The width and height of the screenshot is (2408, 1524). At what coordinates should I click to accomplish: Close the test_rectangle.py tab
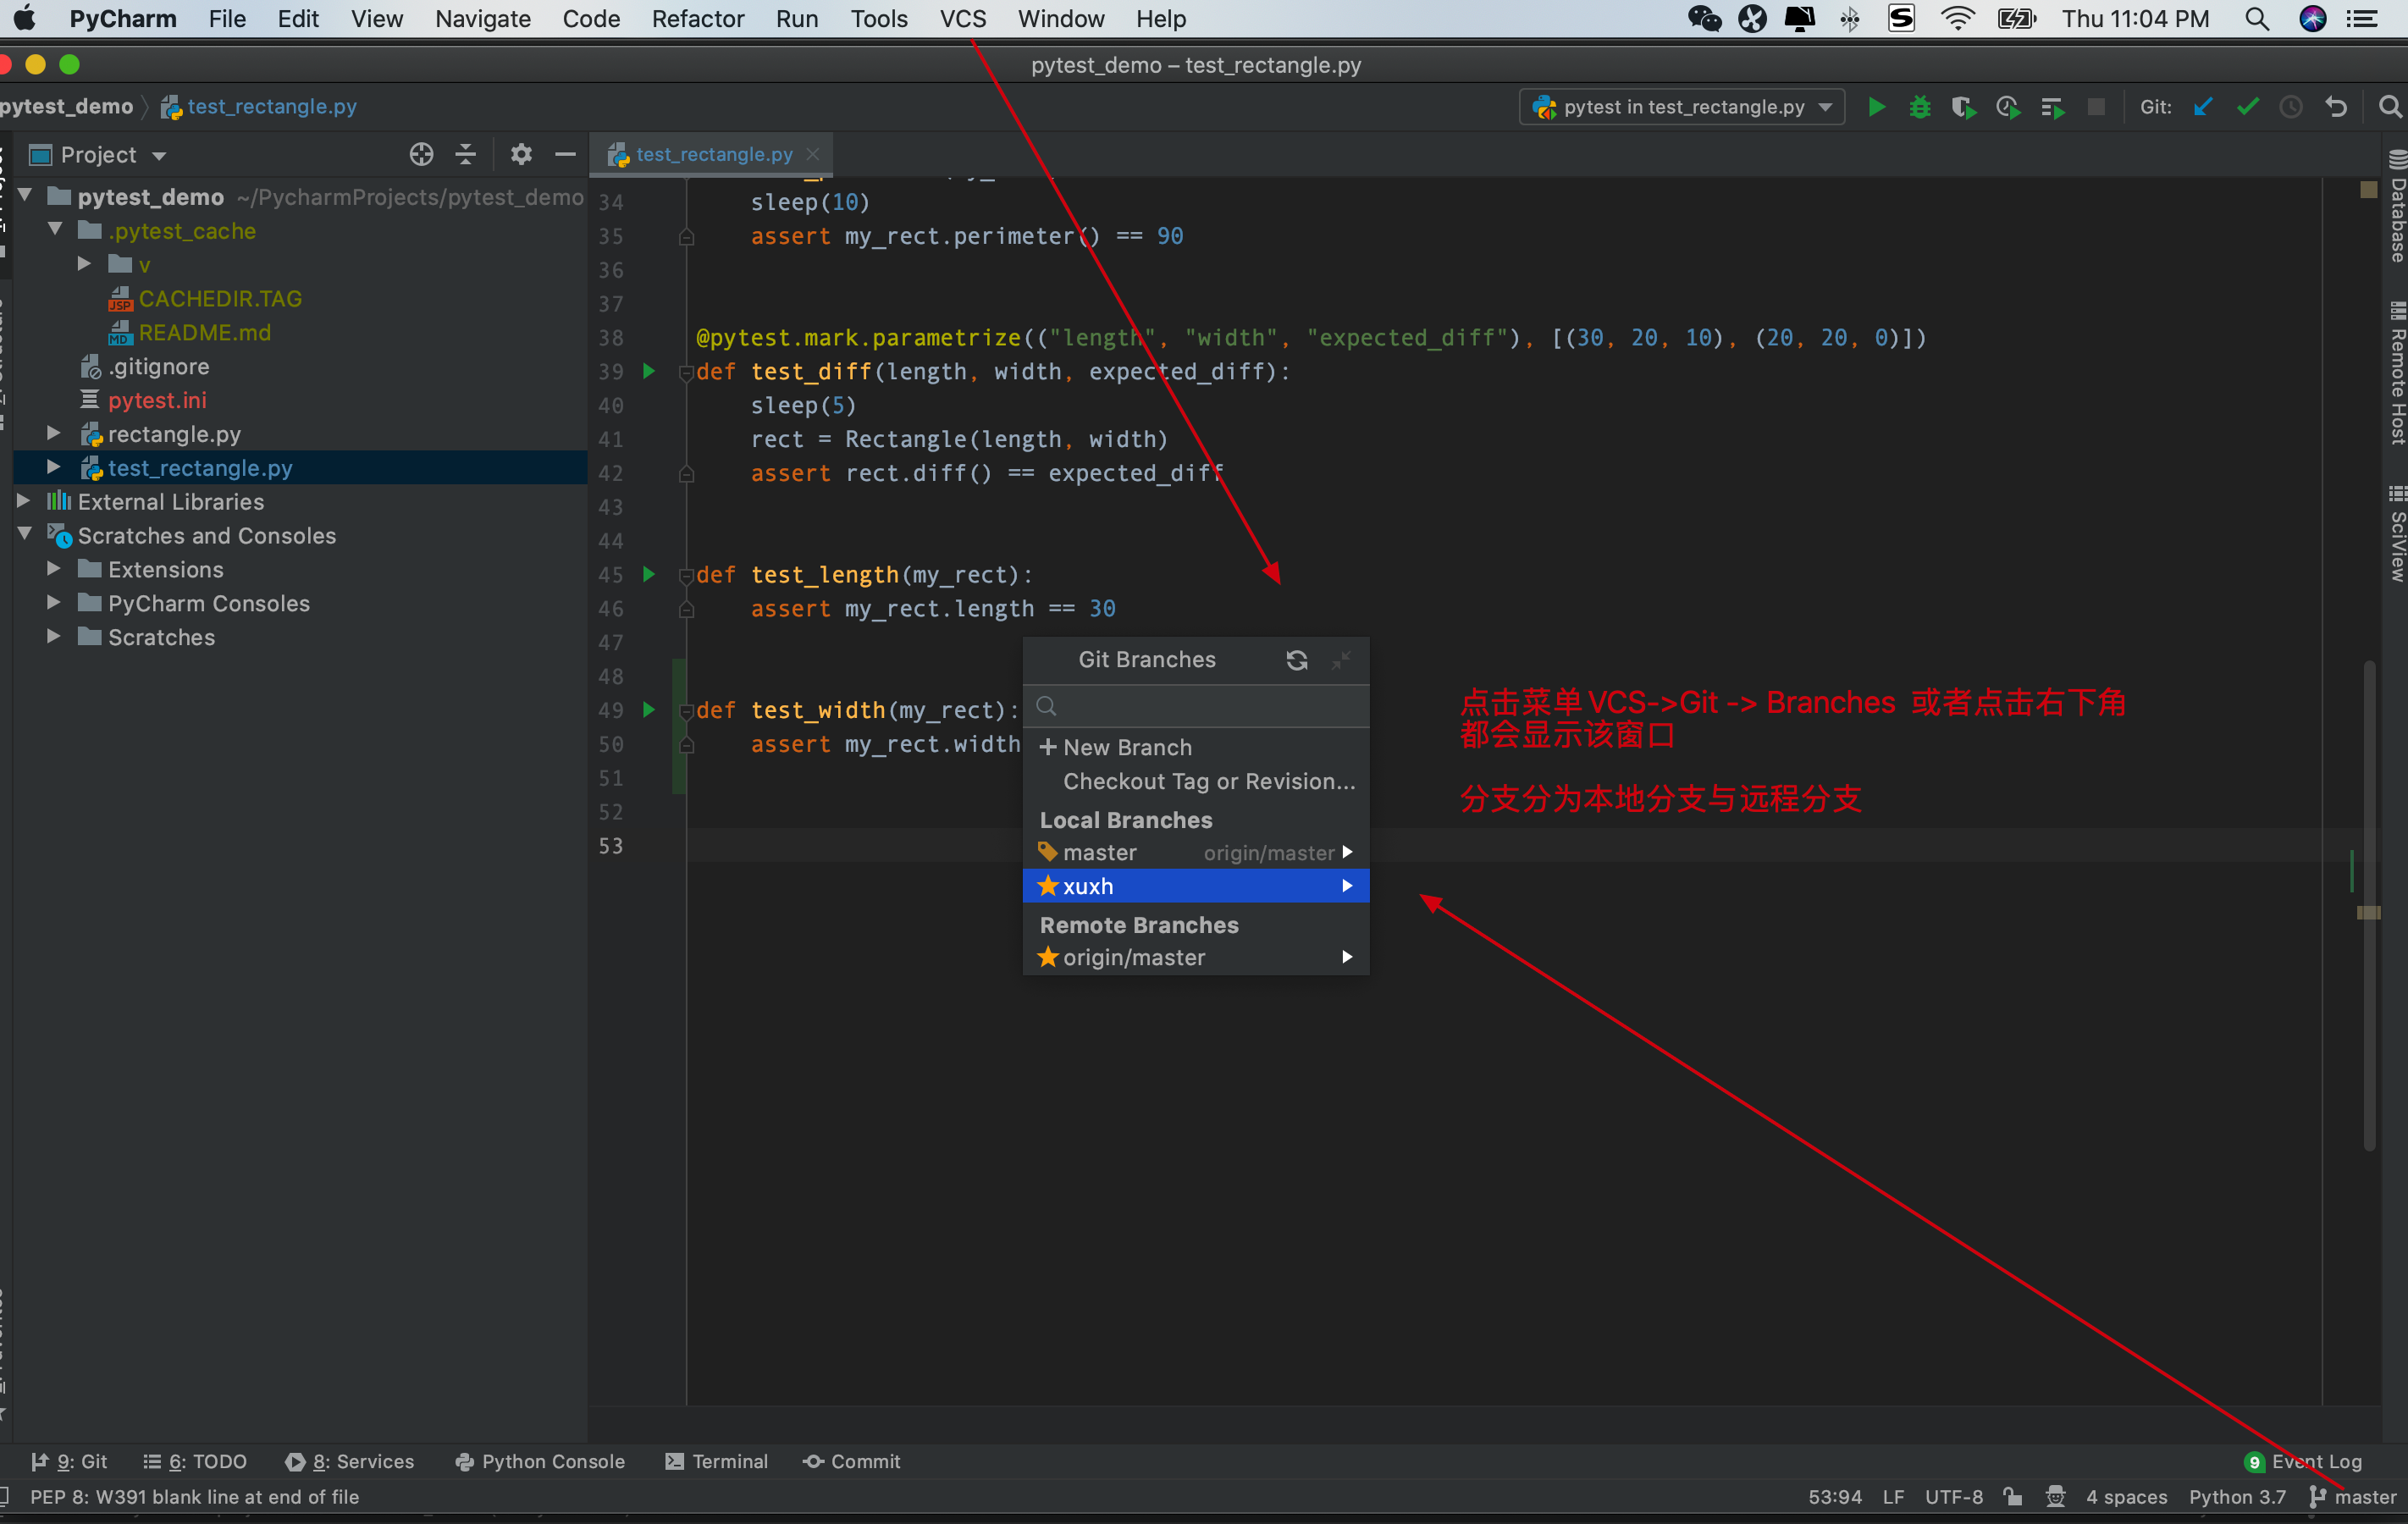point(813,154)
